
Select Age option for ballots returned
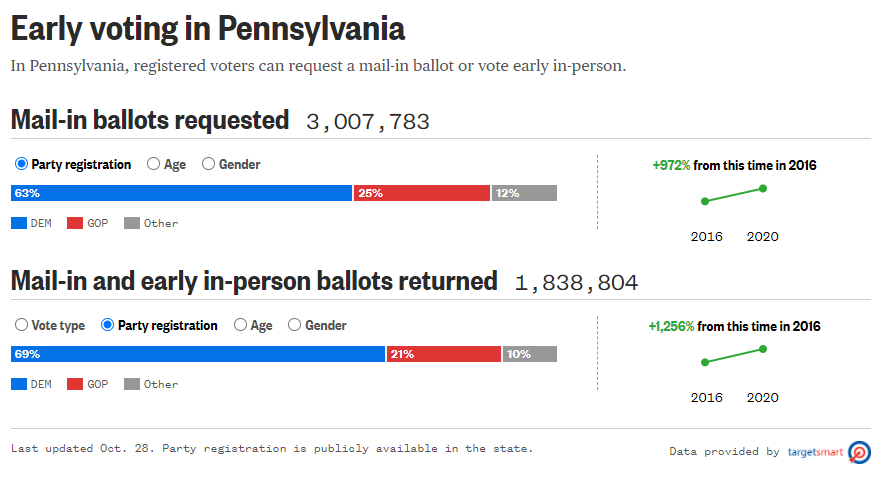(x=240, y=325)
